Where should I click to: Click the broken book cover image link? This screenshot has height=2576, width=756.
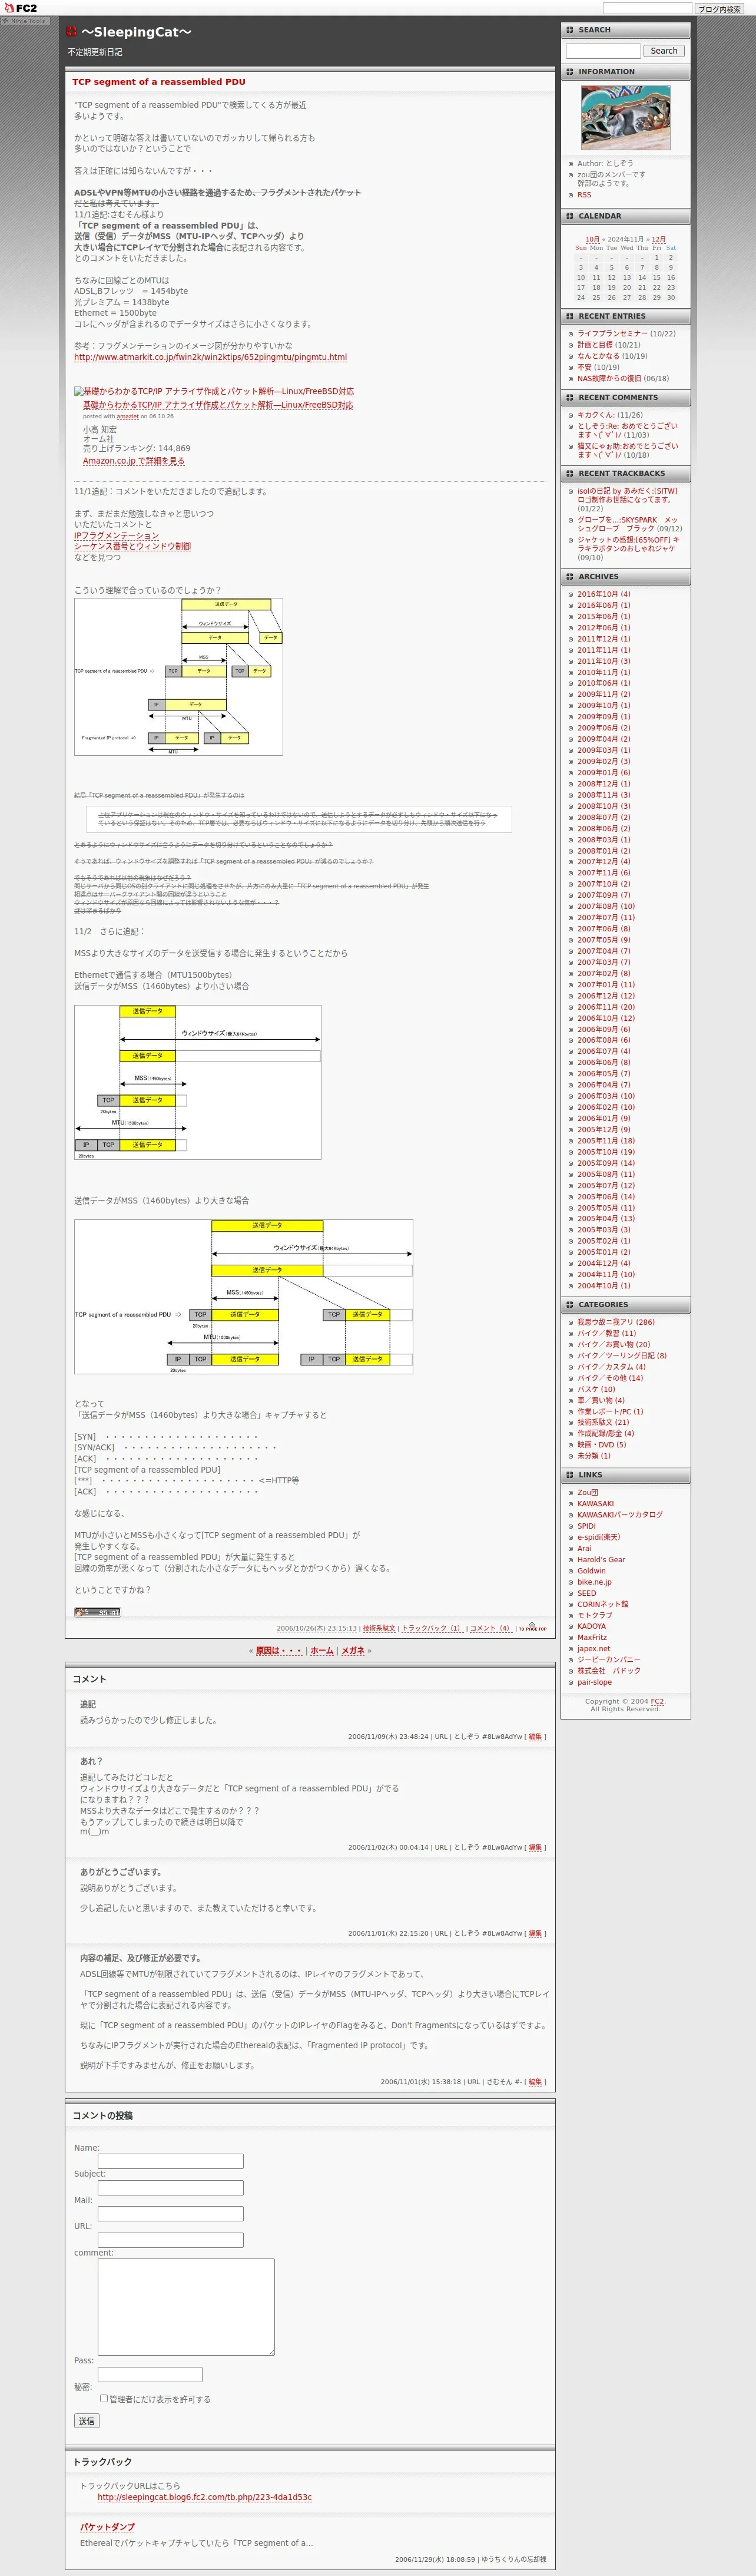tap(213, 392)
